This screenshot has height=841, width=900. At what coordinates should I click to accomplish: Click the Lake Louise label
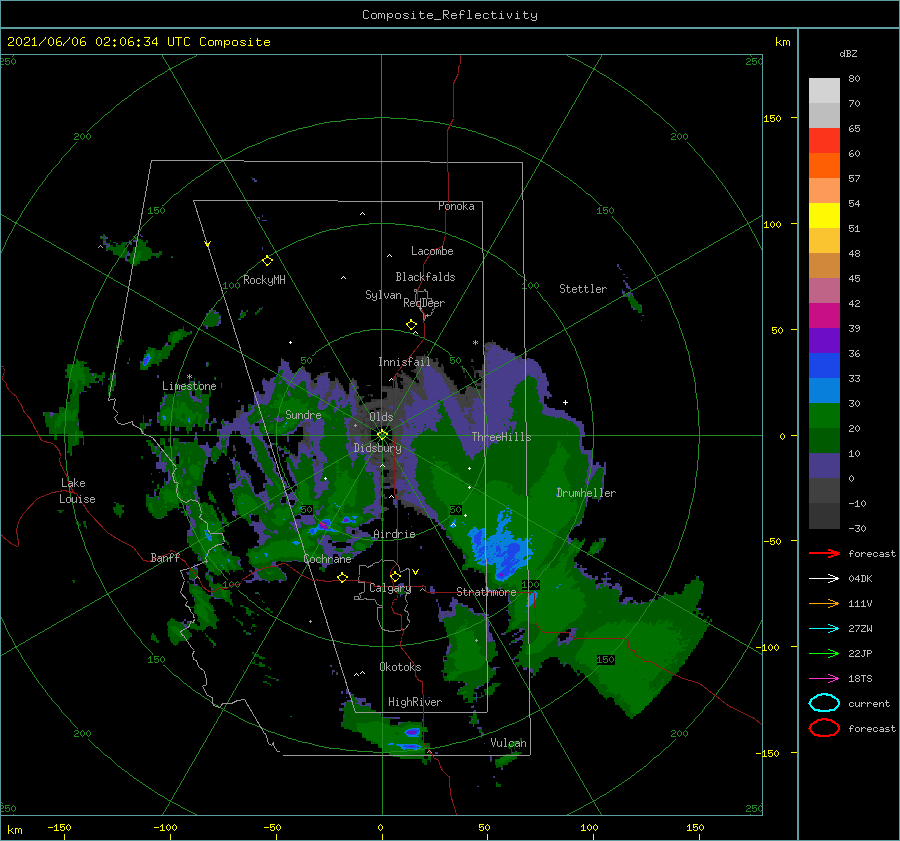pyautogui.click(x=78, y=491)
